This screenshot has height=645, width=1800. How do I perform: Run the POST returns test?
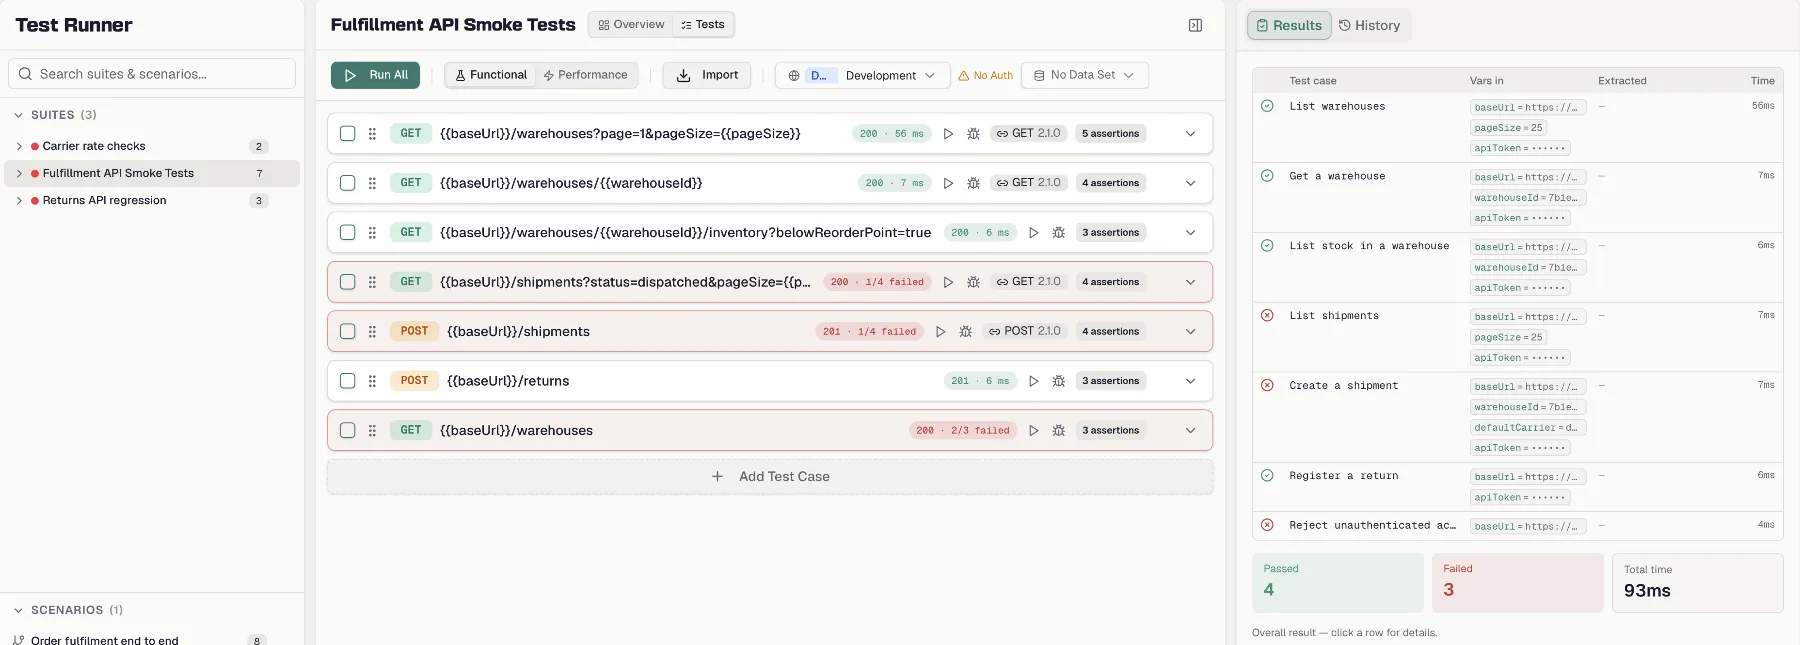point(1034,381)
